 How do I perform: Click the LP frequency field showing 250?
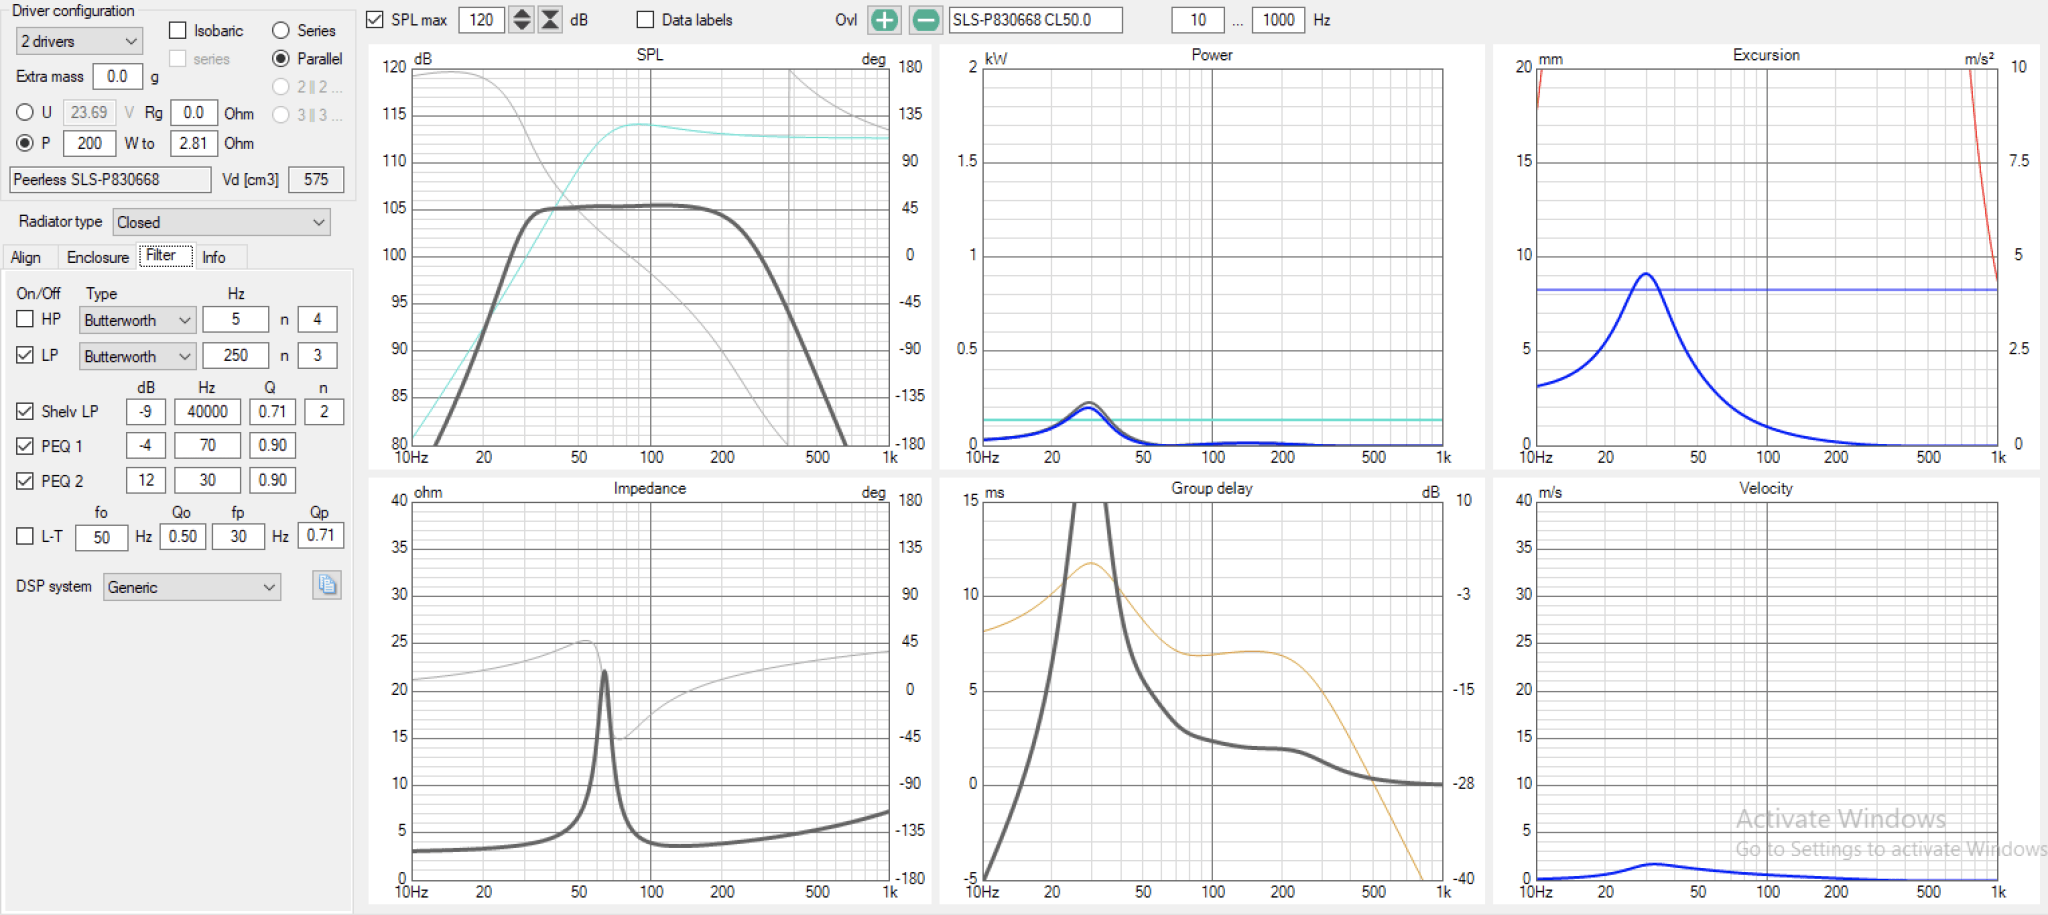tap(236, 355)
